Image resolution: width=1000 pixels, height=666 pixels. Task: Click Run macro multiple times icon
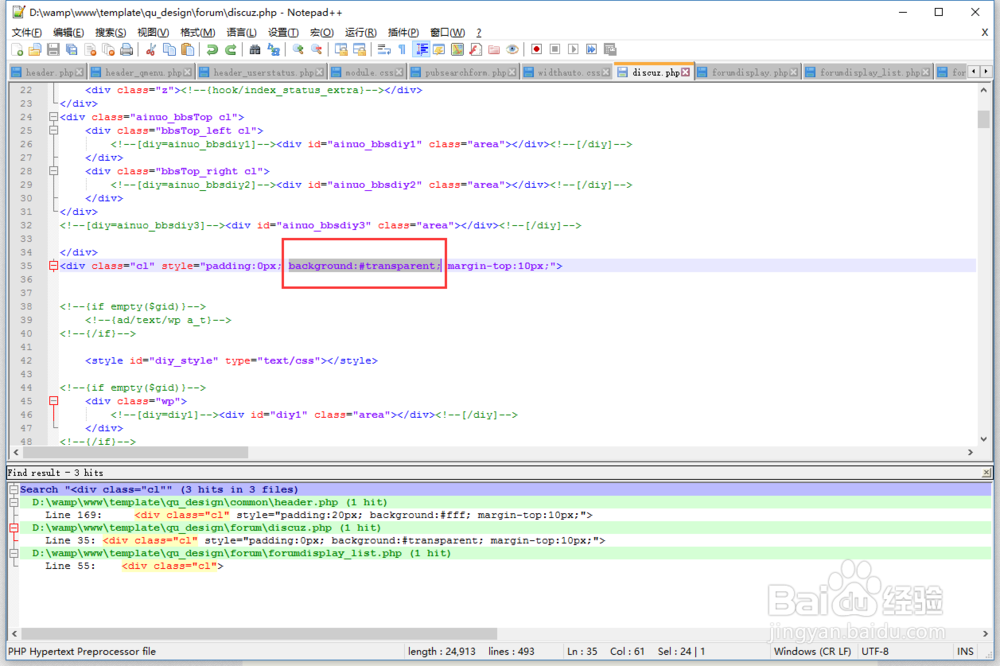click(592, 50)
